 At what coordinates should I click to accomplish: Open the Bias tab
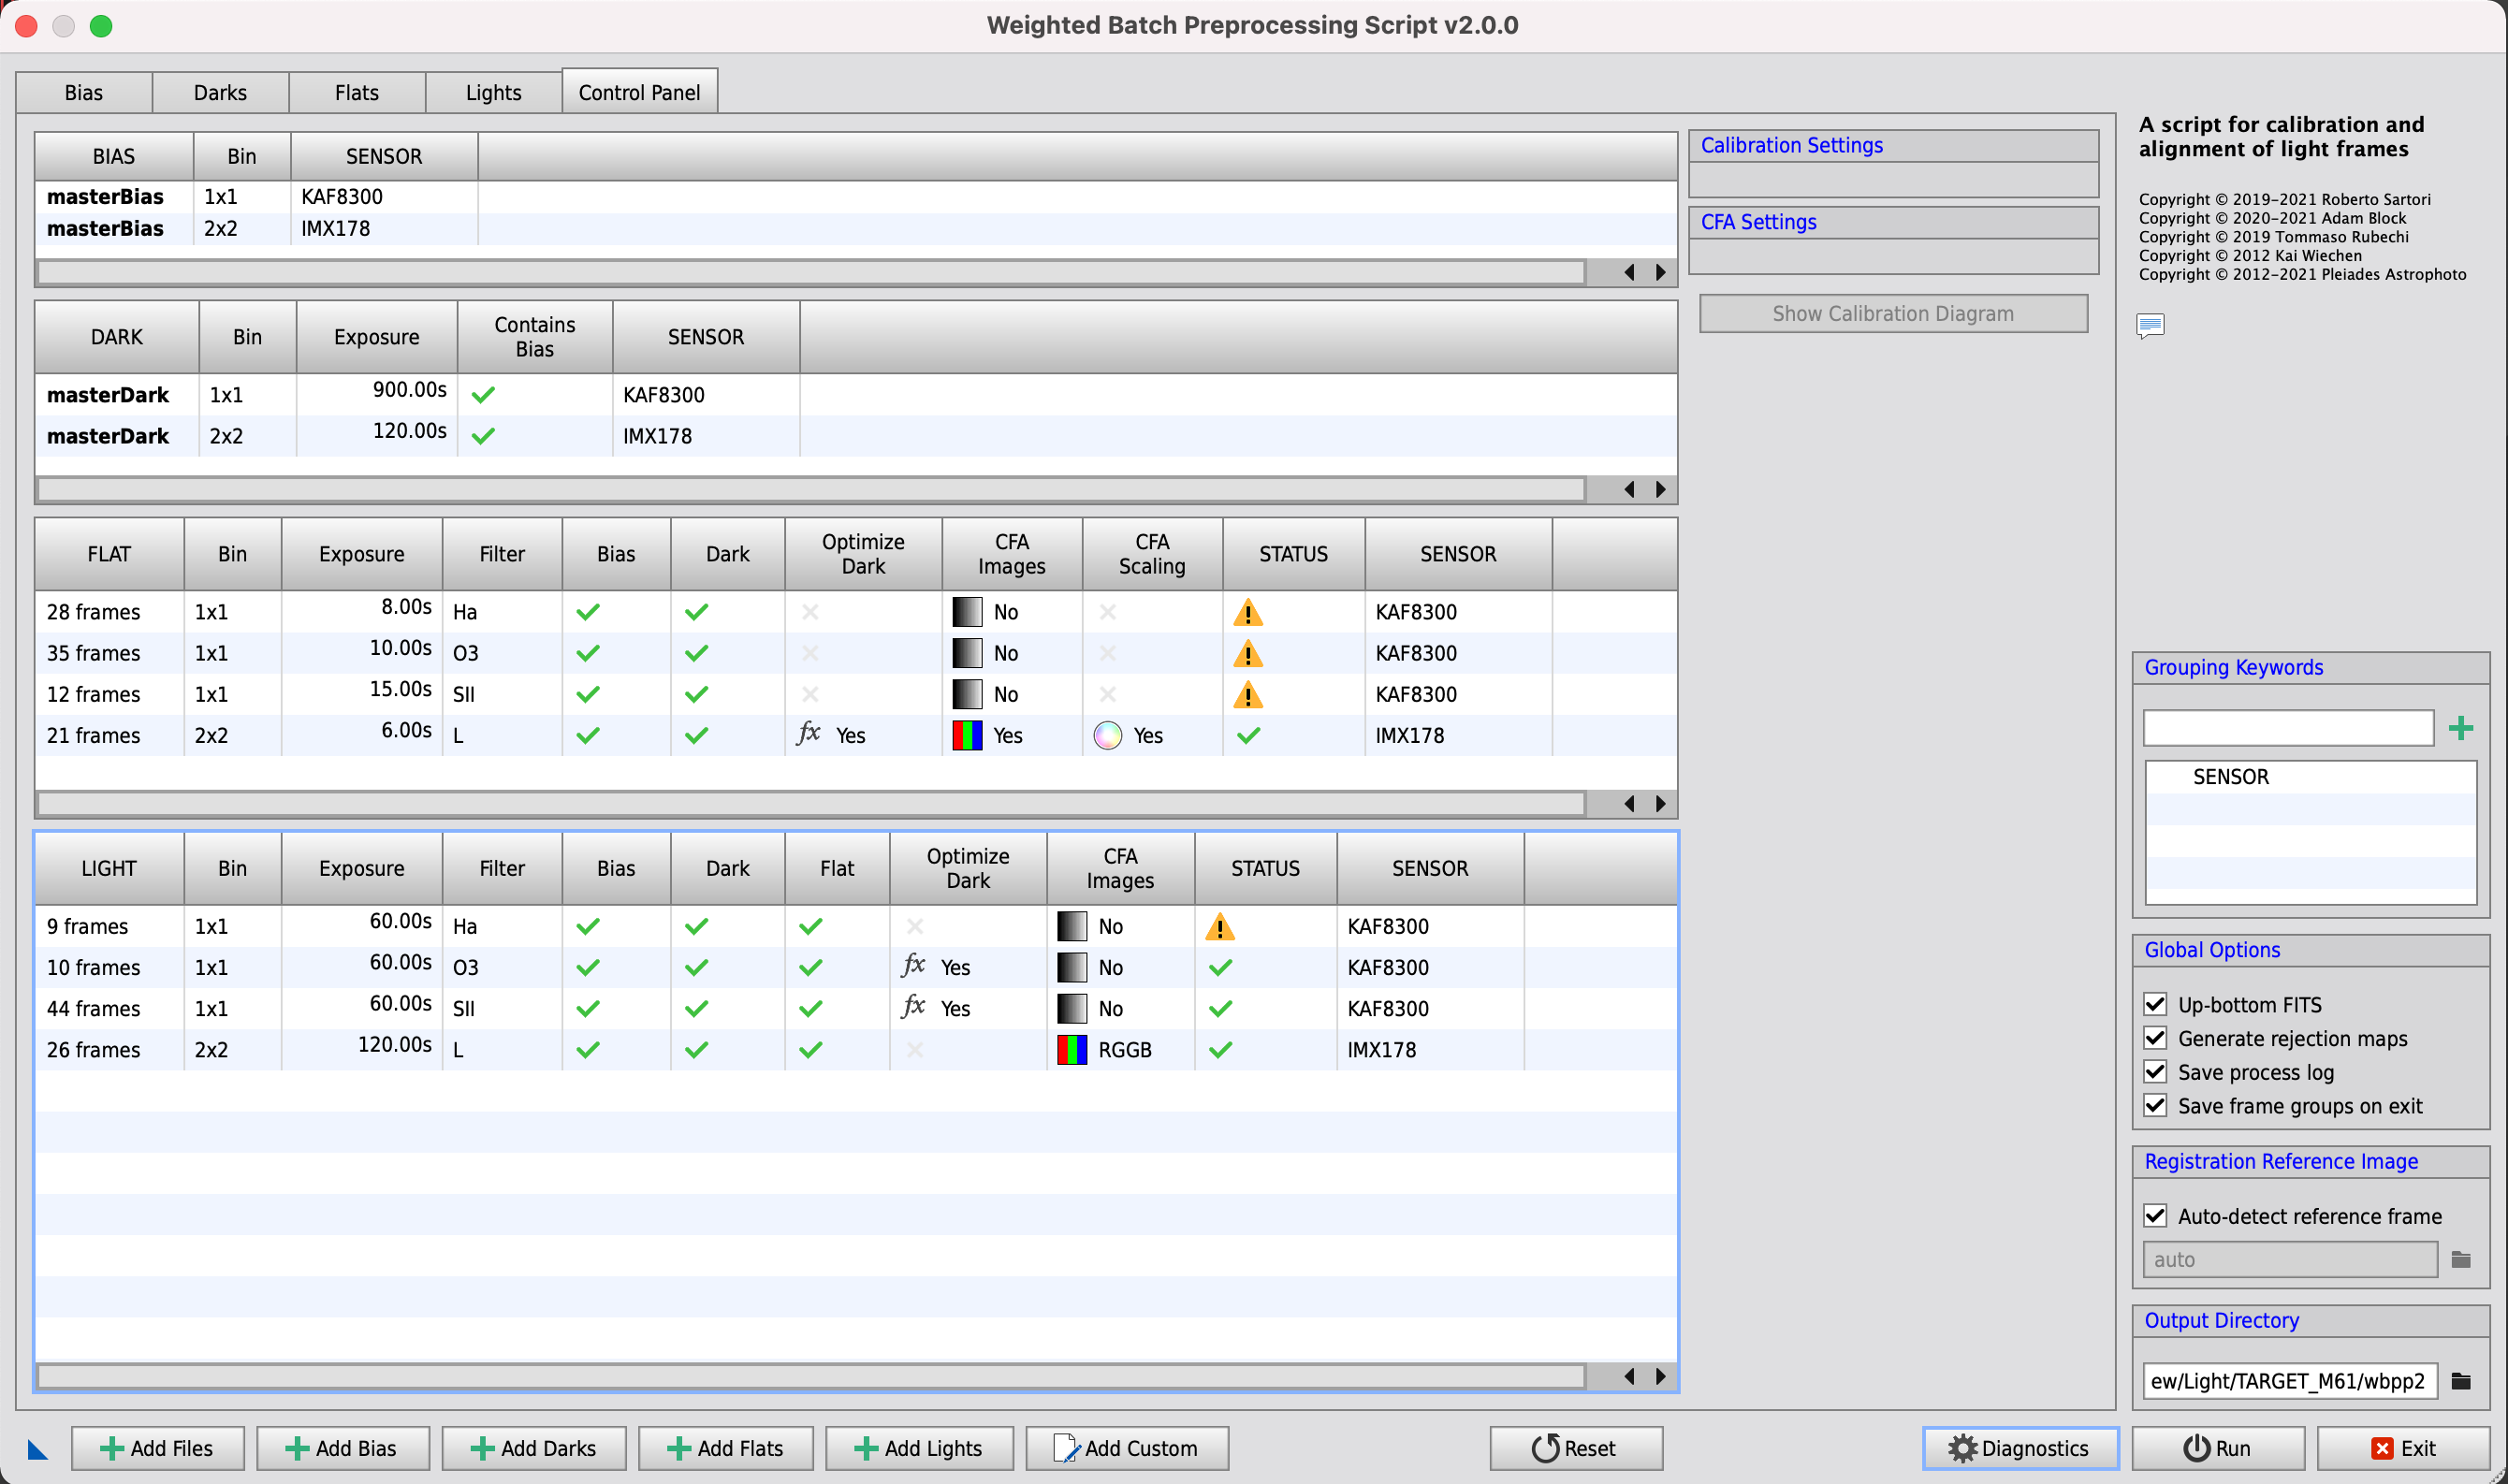tap(84, 93)
